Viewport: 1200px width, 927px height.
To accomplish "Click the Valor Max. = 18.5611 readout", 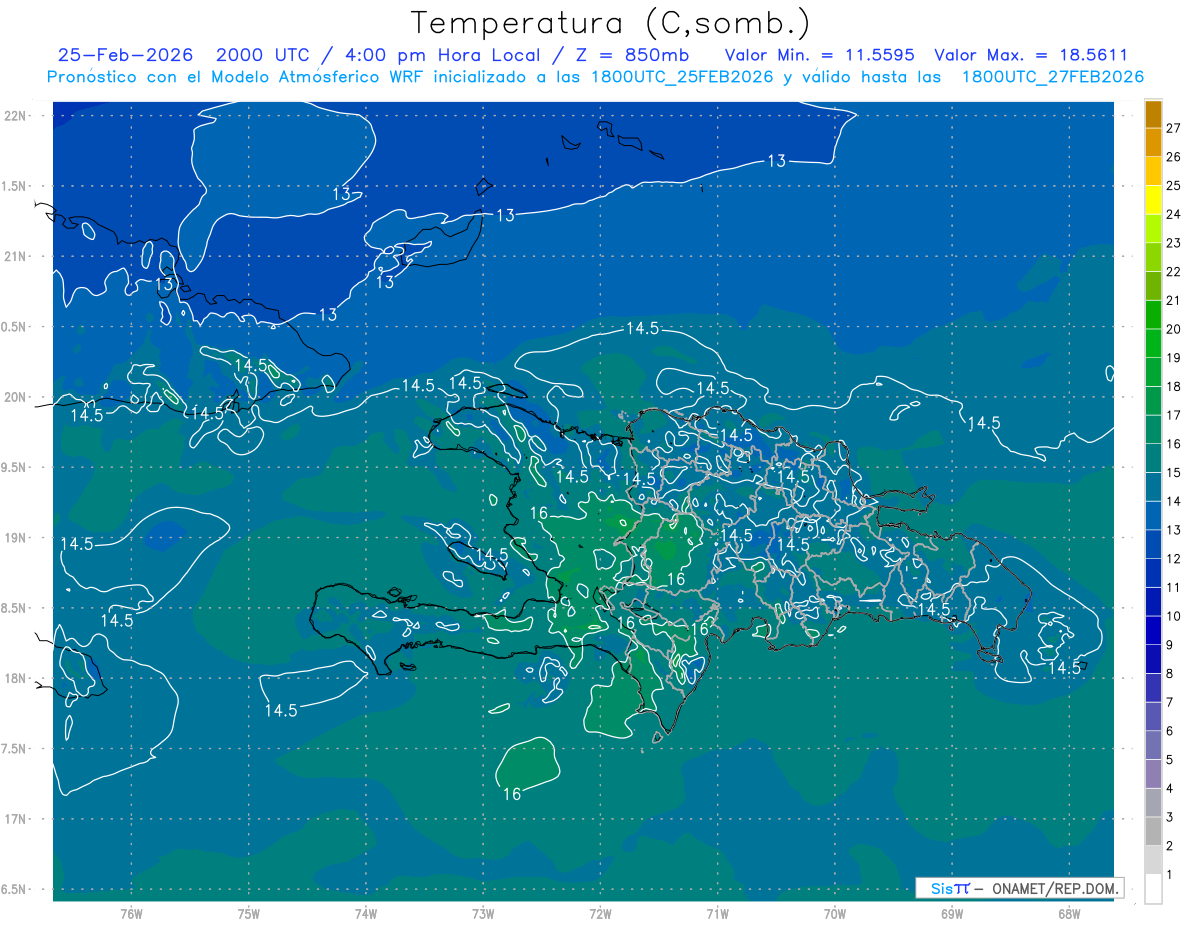I will tap(1030, 55).
